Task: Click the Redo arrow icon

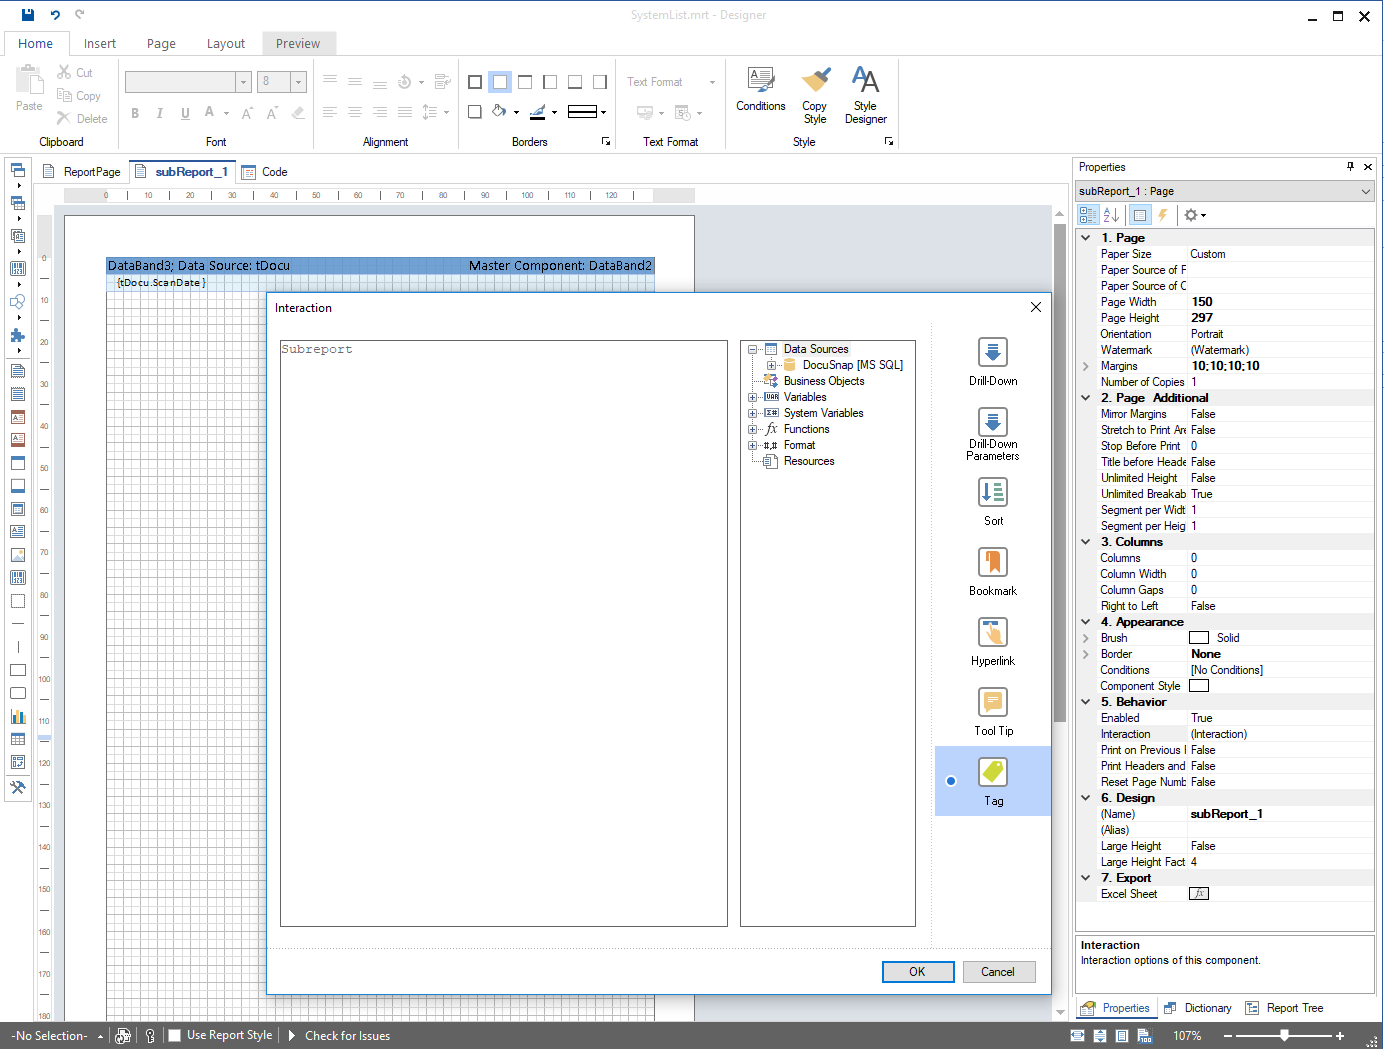Action: (80, 15)
